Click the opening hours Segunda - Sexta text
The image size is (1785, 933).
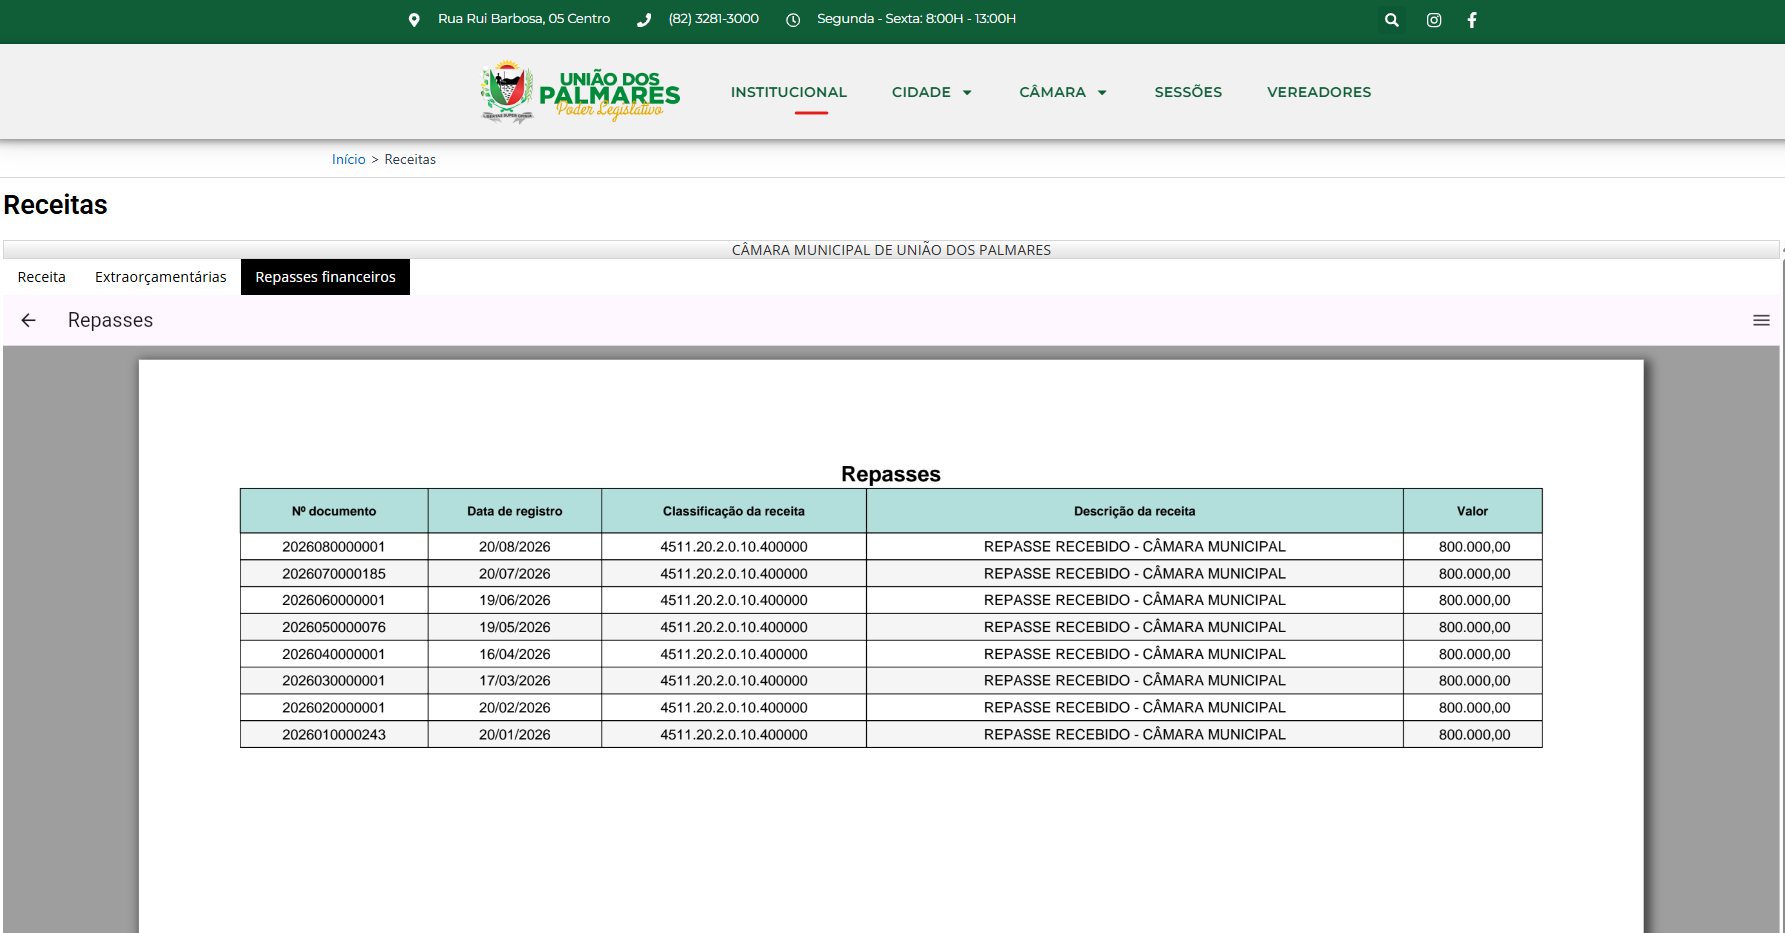click(x=916, y=19)
